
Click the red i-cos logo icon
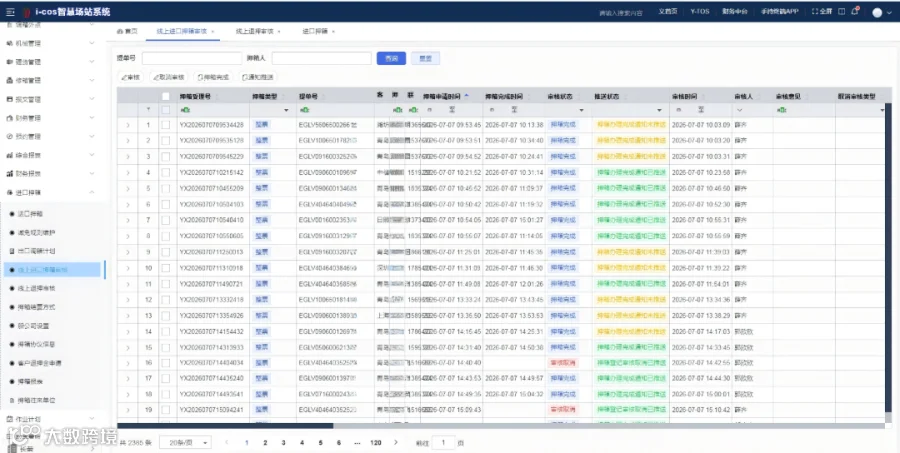pyautogui.click(x=26, y=12)
